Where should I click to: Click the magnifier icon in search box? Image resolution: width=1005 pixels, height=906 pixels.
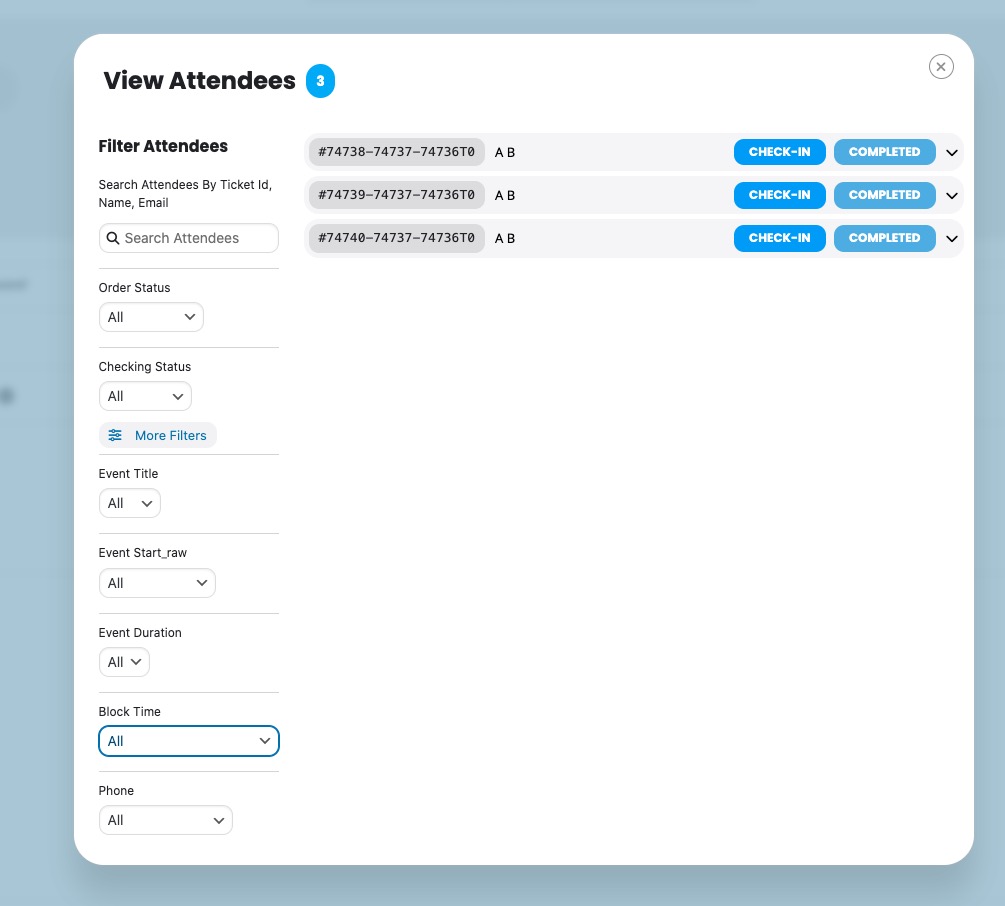click(113, 238)
